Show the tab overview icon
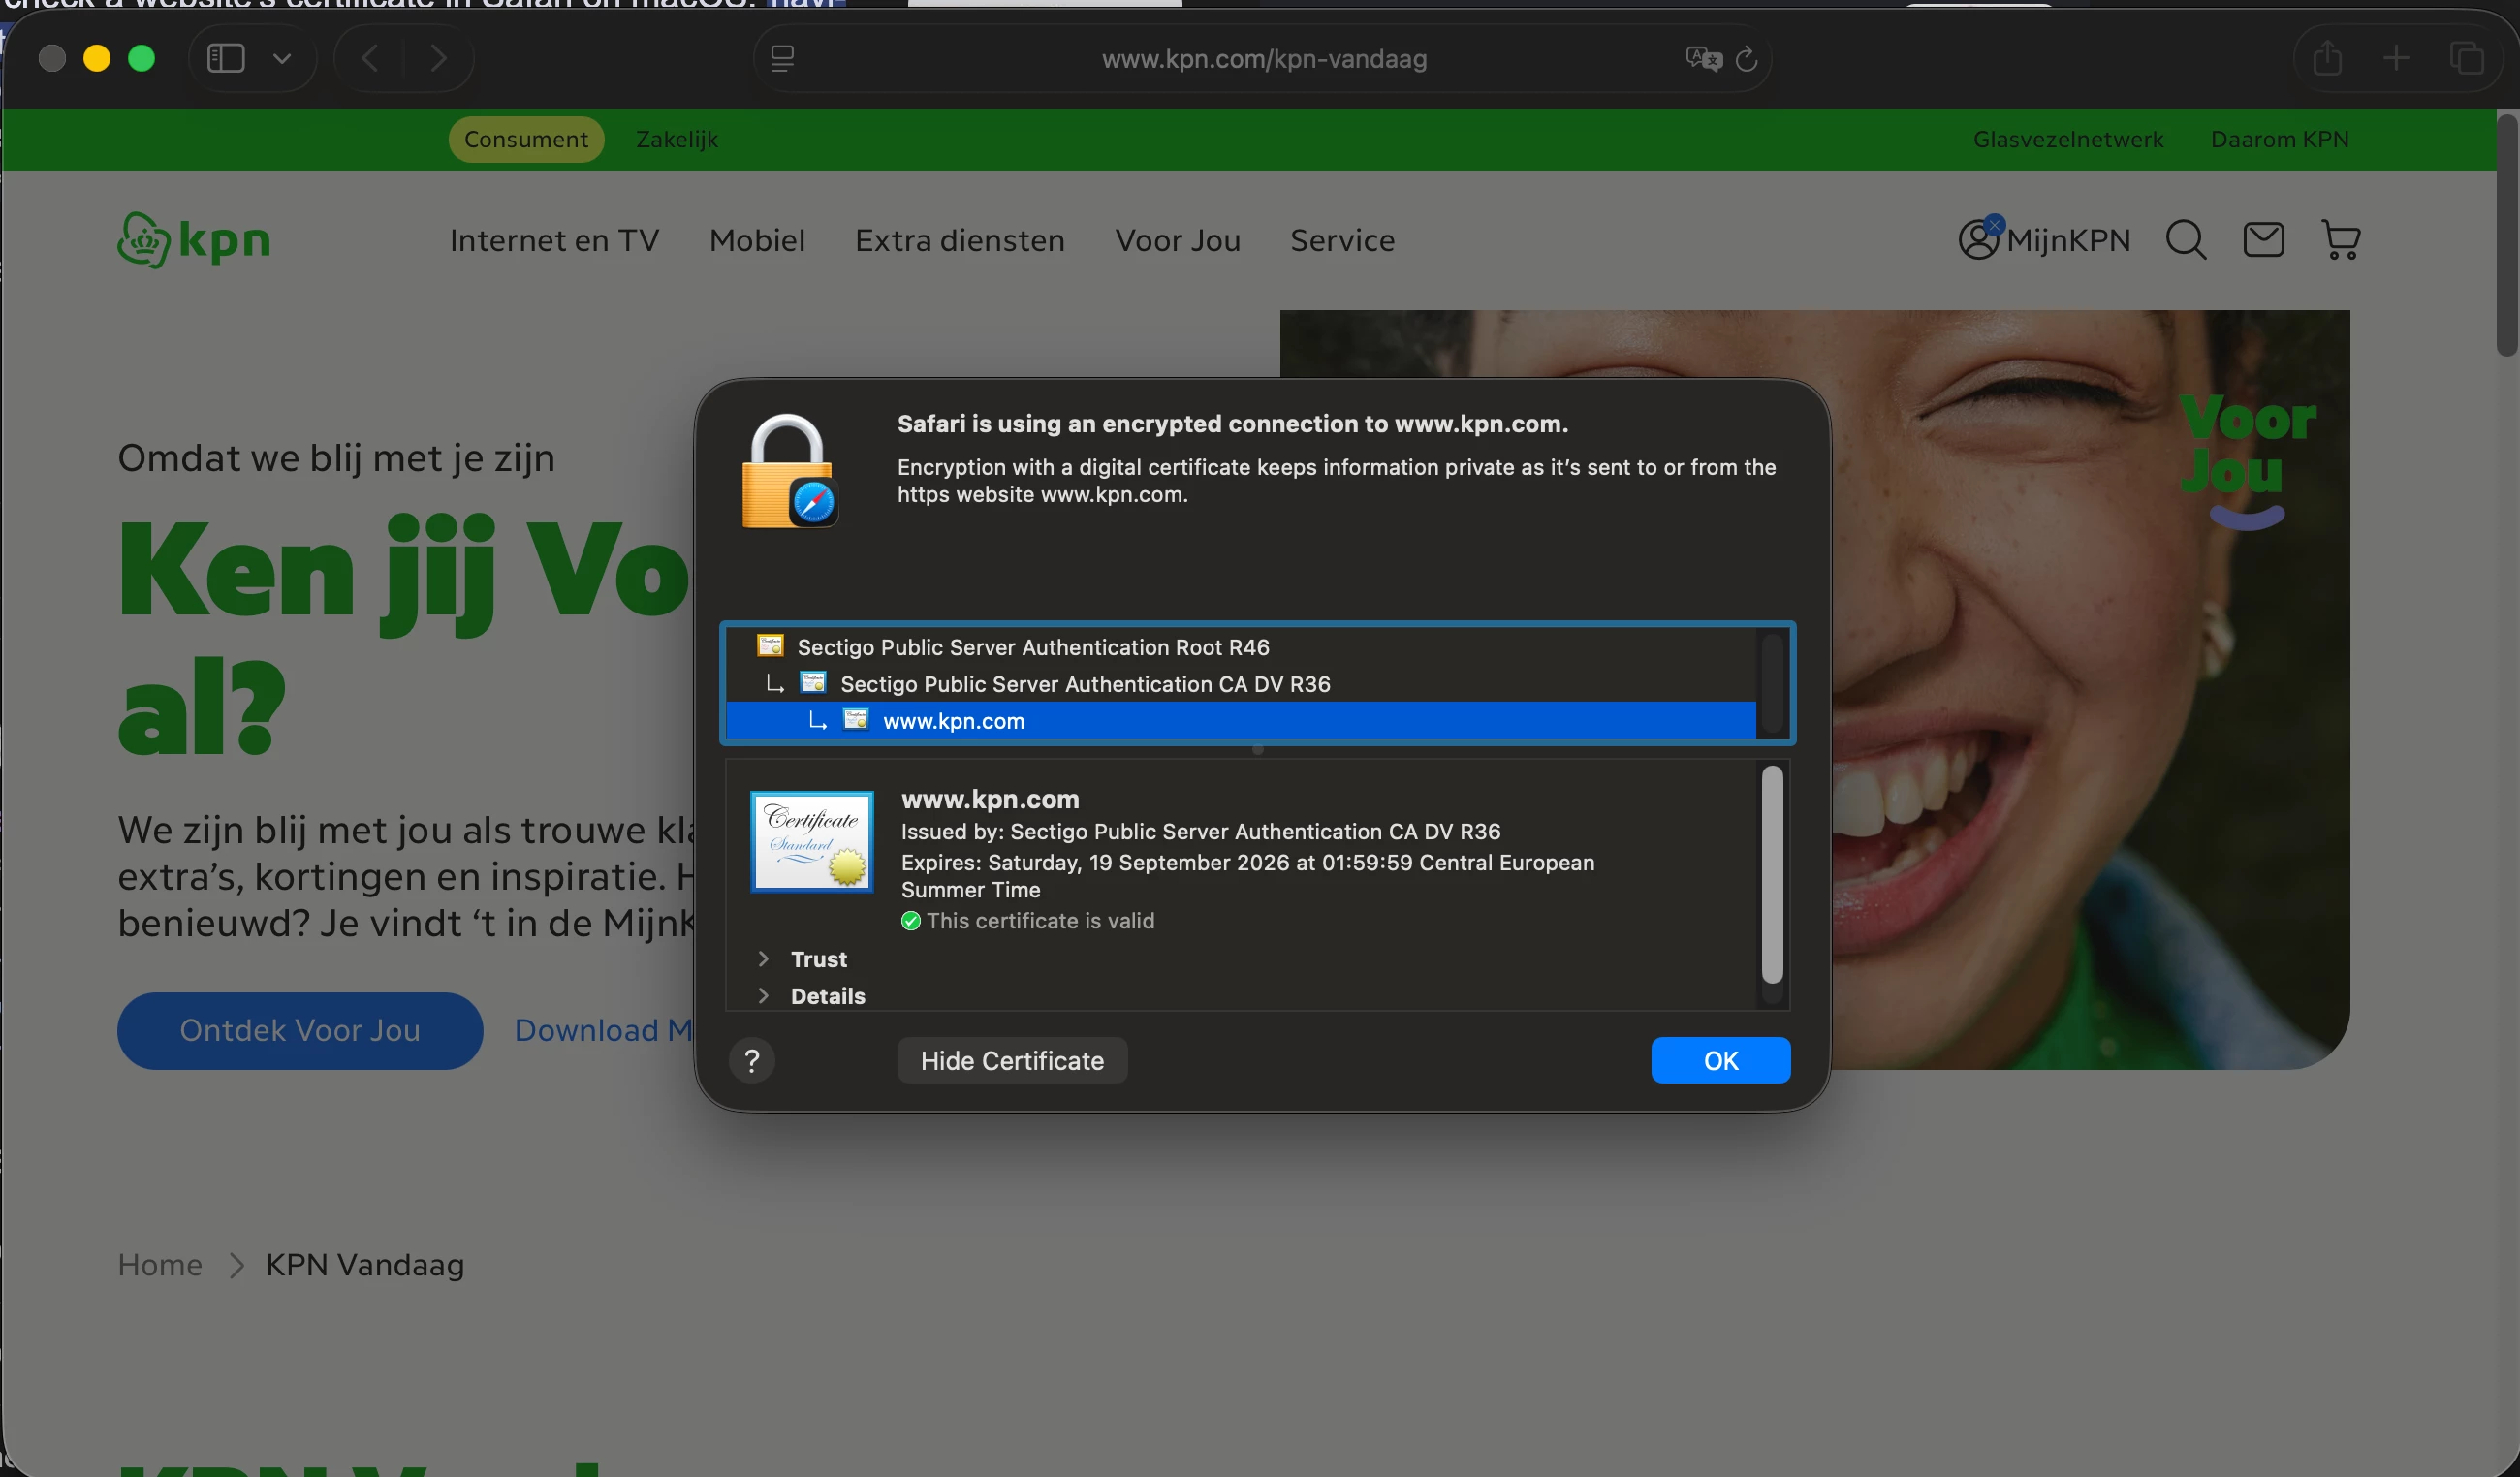2520x1477 pixels. pos(2466,58)
